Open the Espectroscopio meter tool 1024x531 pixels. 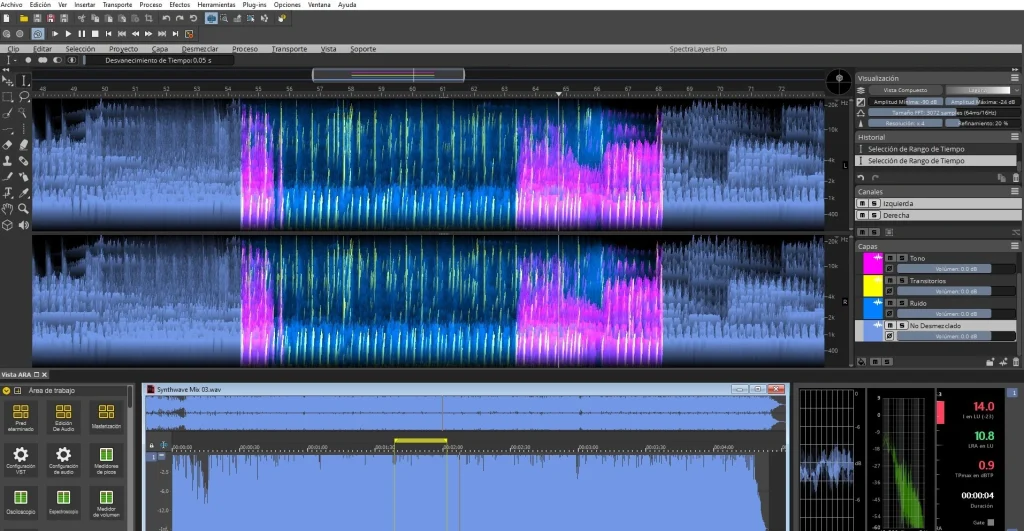63,502
